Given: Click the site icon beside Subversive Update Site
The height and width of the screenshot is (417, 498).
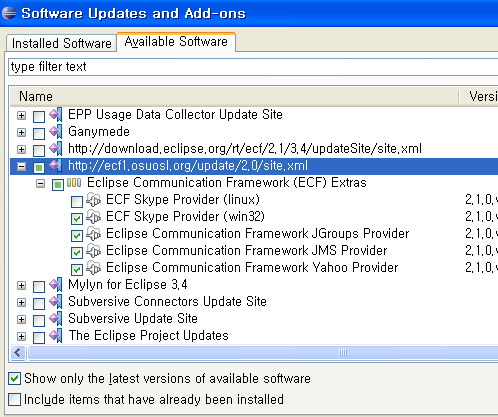Looking at the screenshot, I should click(56, 319).
